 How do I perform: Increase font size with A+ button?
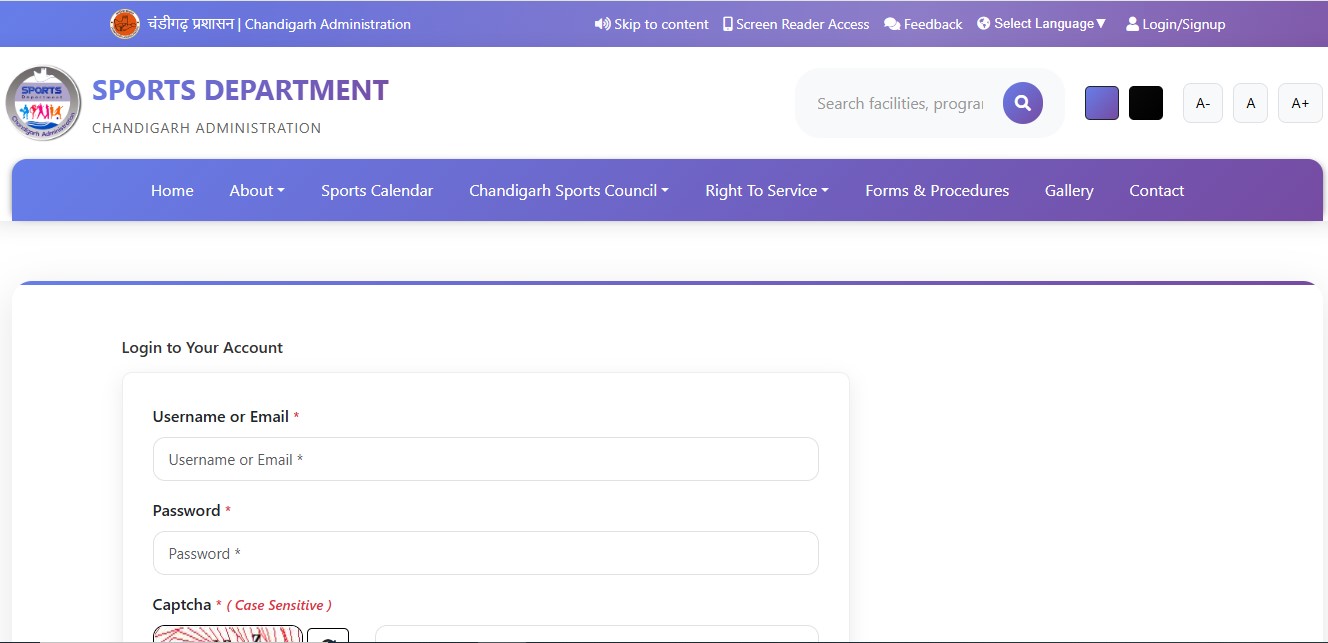click(1299, 103)
